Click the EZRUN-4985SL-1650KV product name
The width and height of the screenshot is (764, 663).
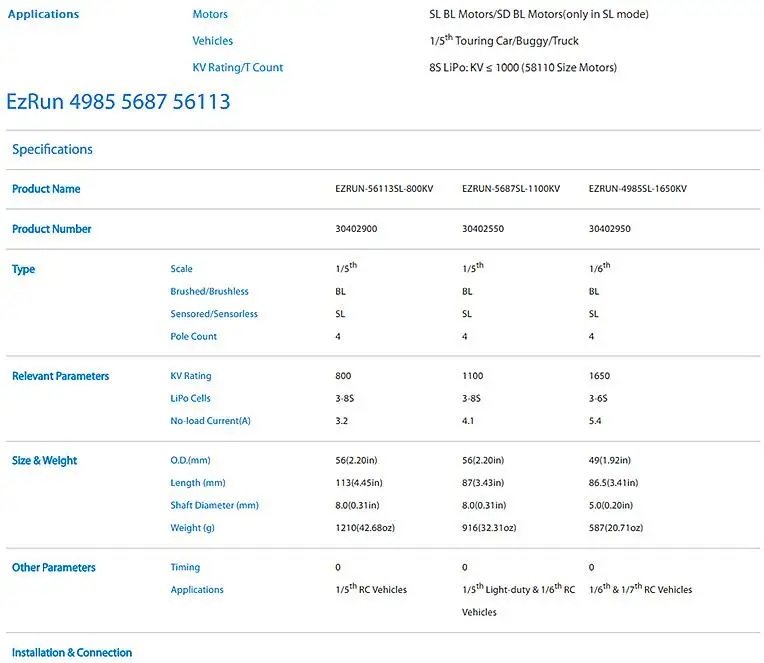coord(638,189)
